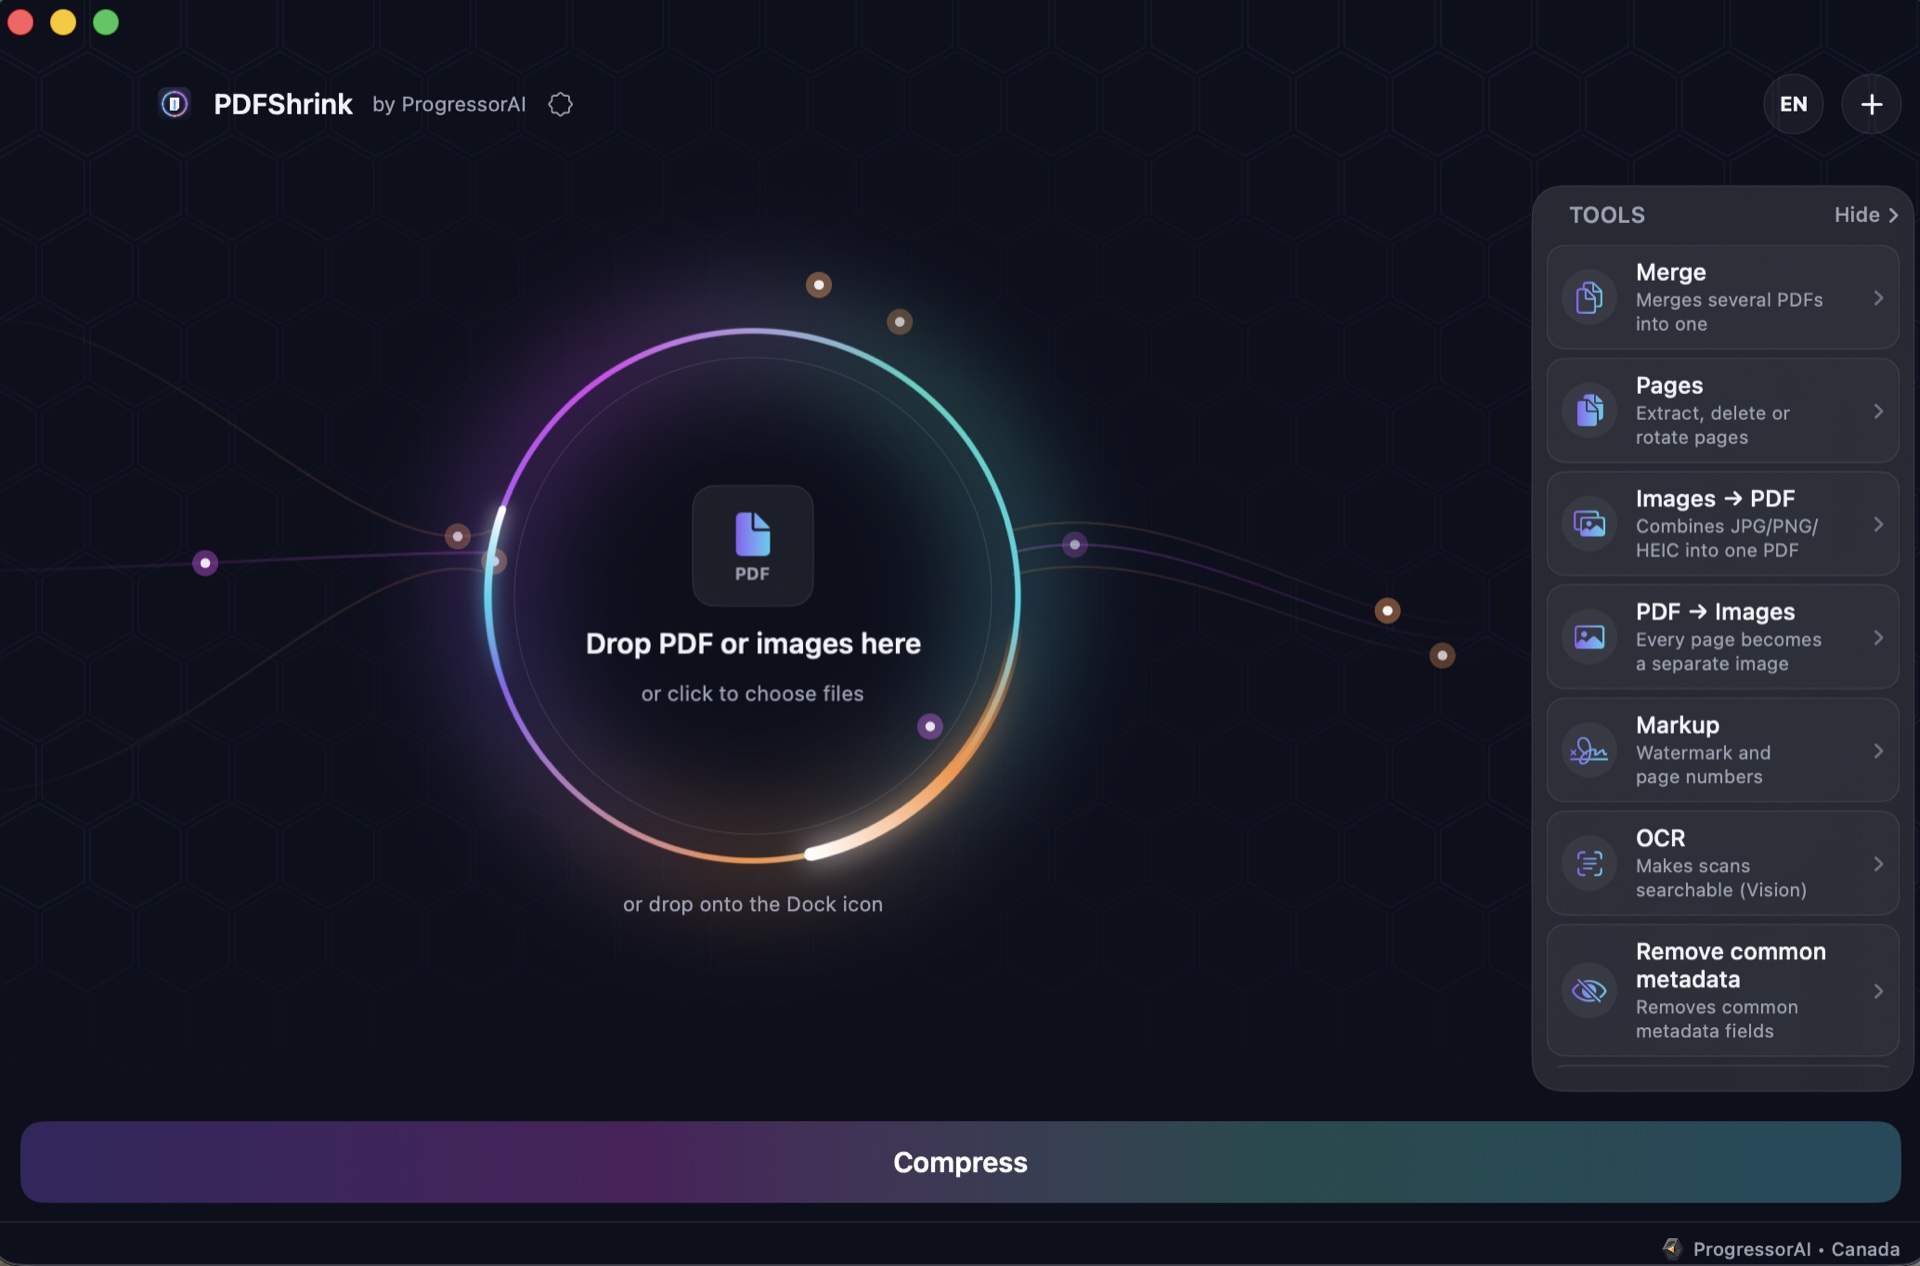
Task: Click the chevron next to Hide
Action: click(x=1892, y=215)
